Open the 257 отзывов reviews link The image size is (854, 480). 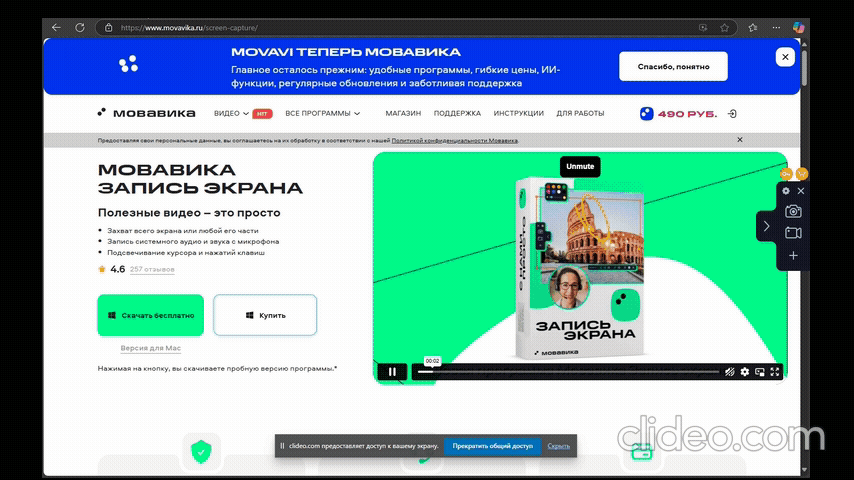tap(152, 269)
